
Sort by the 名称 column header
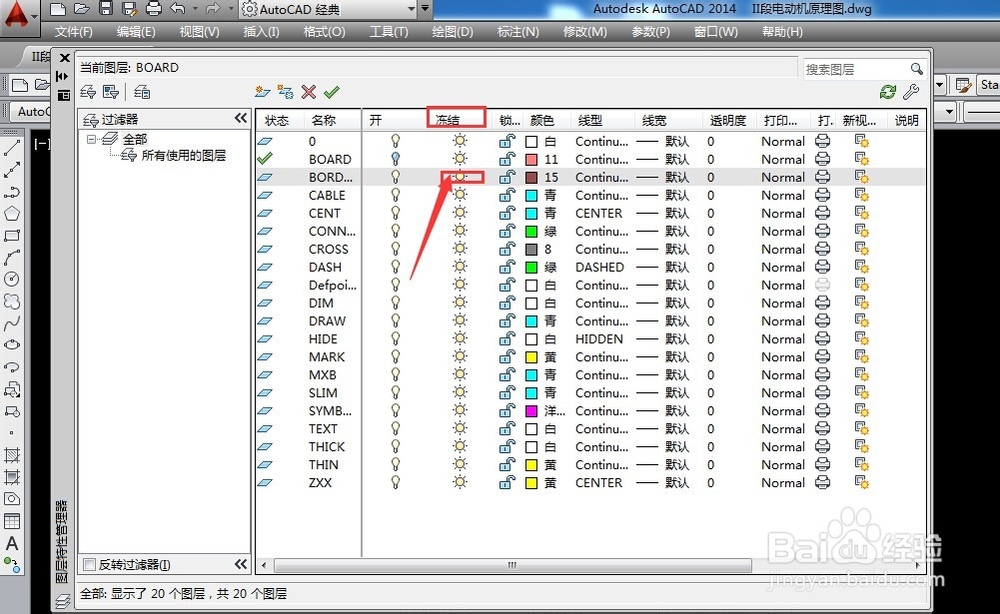[x=323, y=121]
